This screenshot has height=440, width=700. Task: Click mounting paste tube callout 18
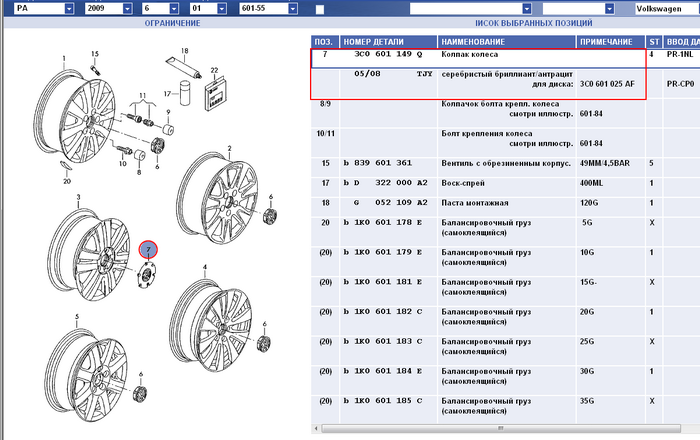(185, 51)
